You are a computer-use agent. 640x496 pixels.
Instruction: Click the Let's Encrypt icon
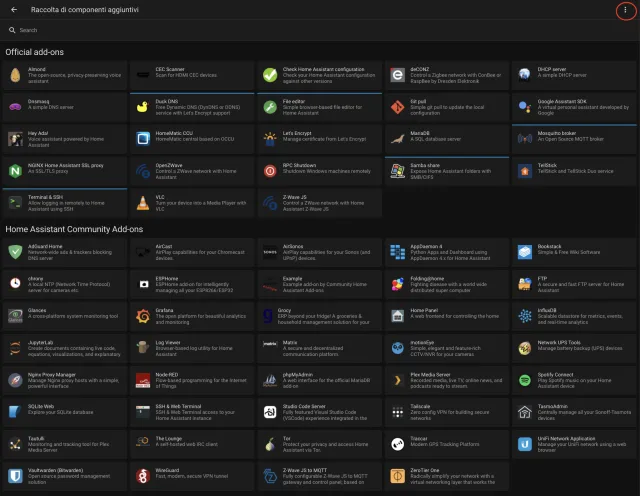pos(269,138)
